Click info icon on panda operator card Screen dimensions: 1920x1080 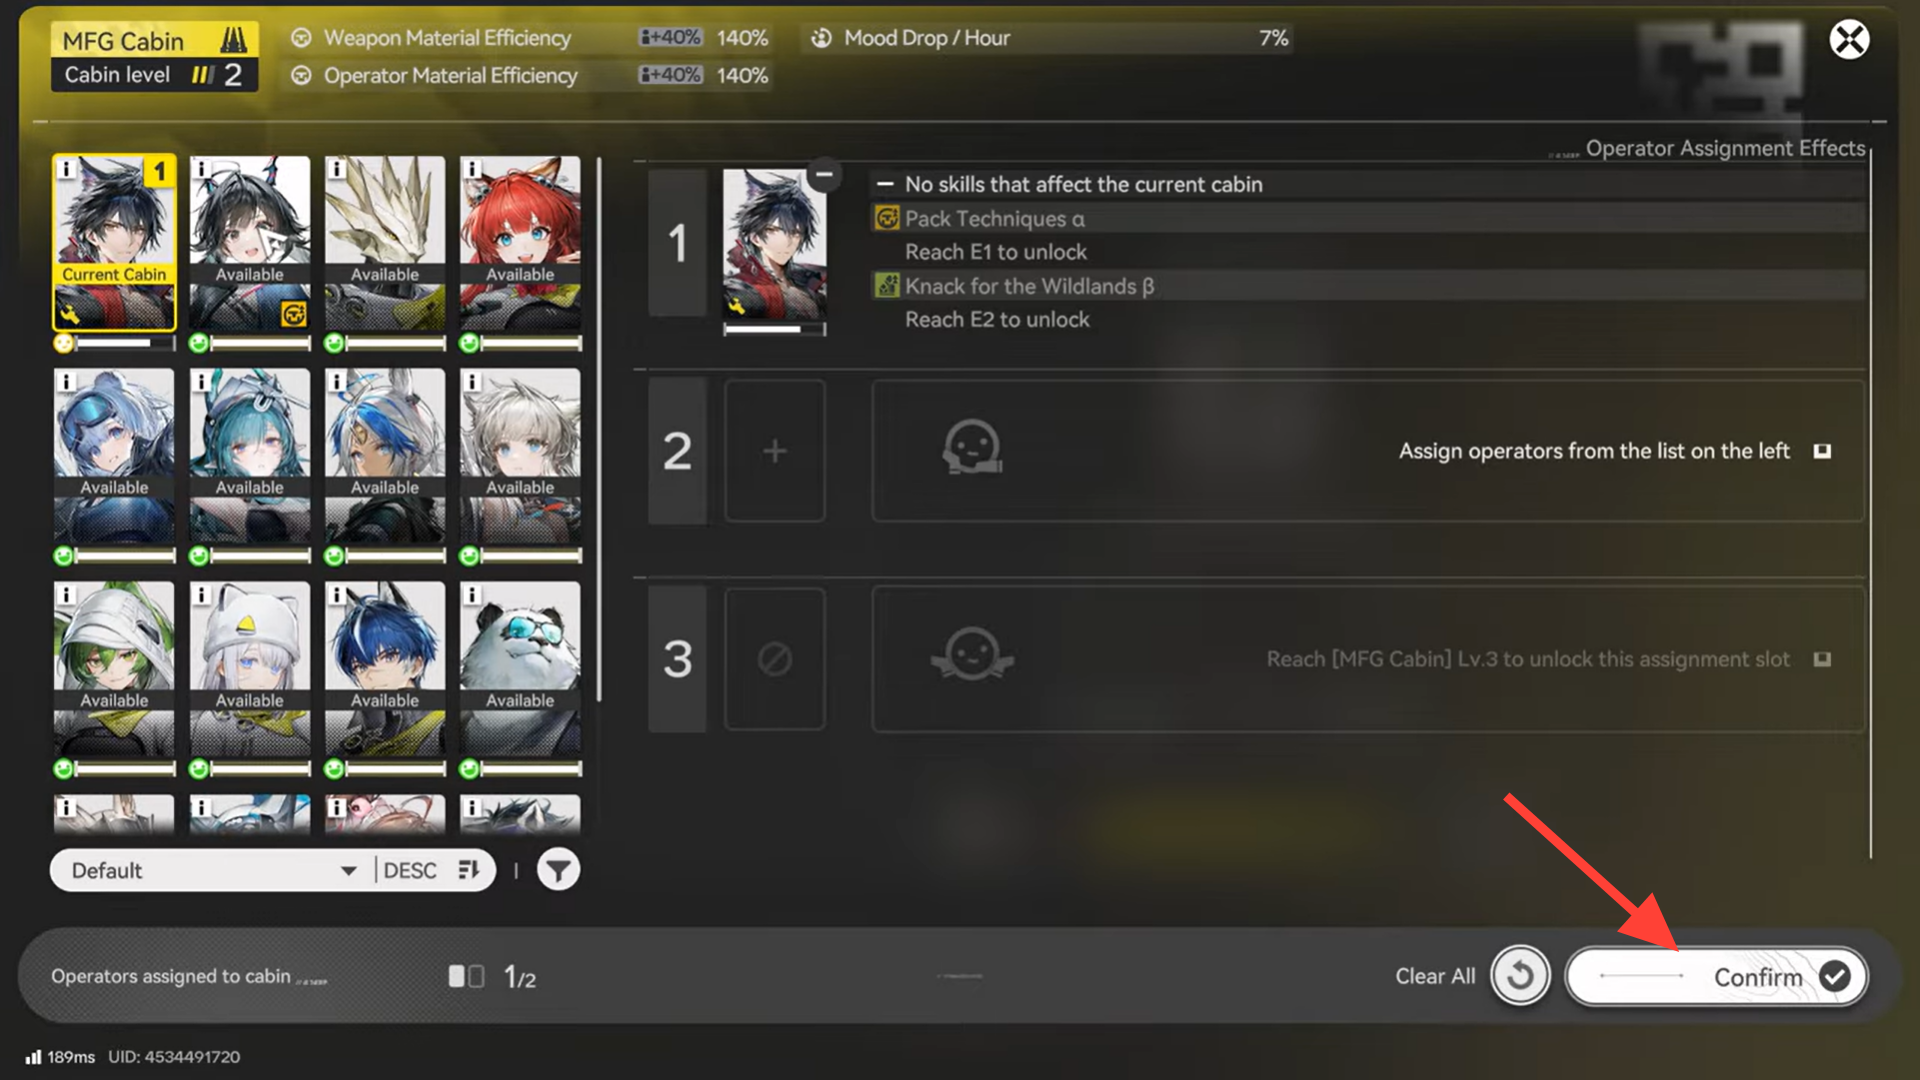click(x=473, y=595)
